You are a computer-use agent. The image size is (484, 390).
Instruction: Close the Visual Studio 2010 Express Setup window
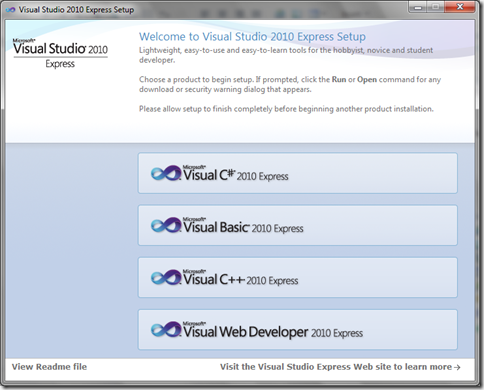tap(460, 7)
